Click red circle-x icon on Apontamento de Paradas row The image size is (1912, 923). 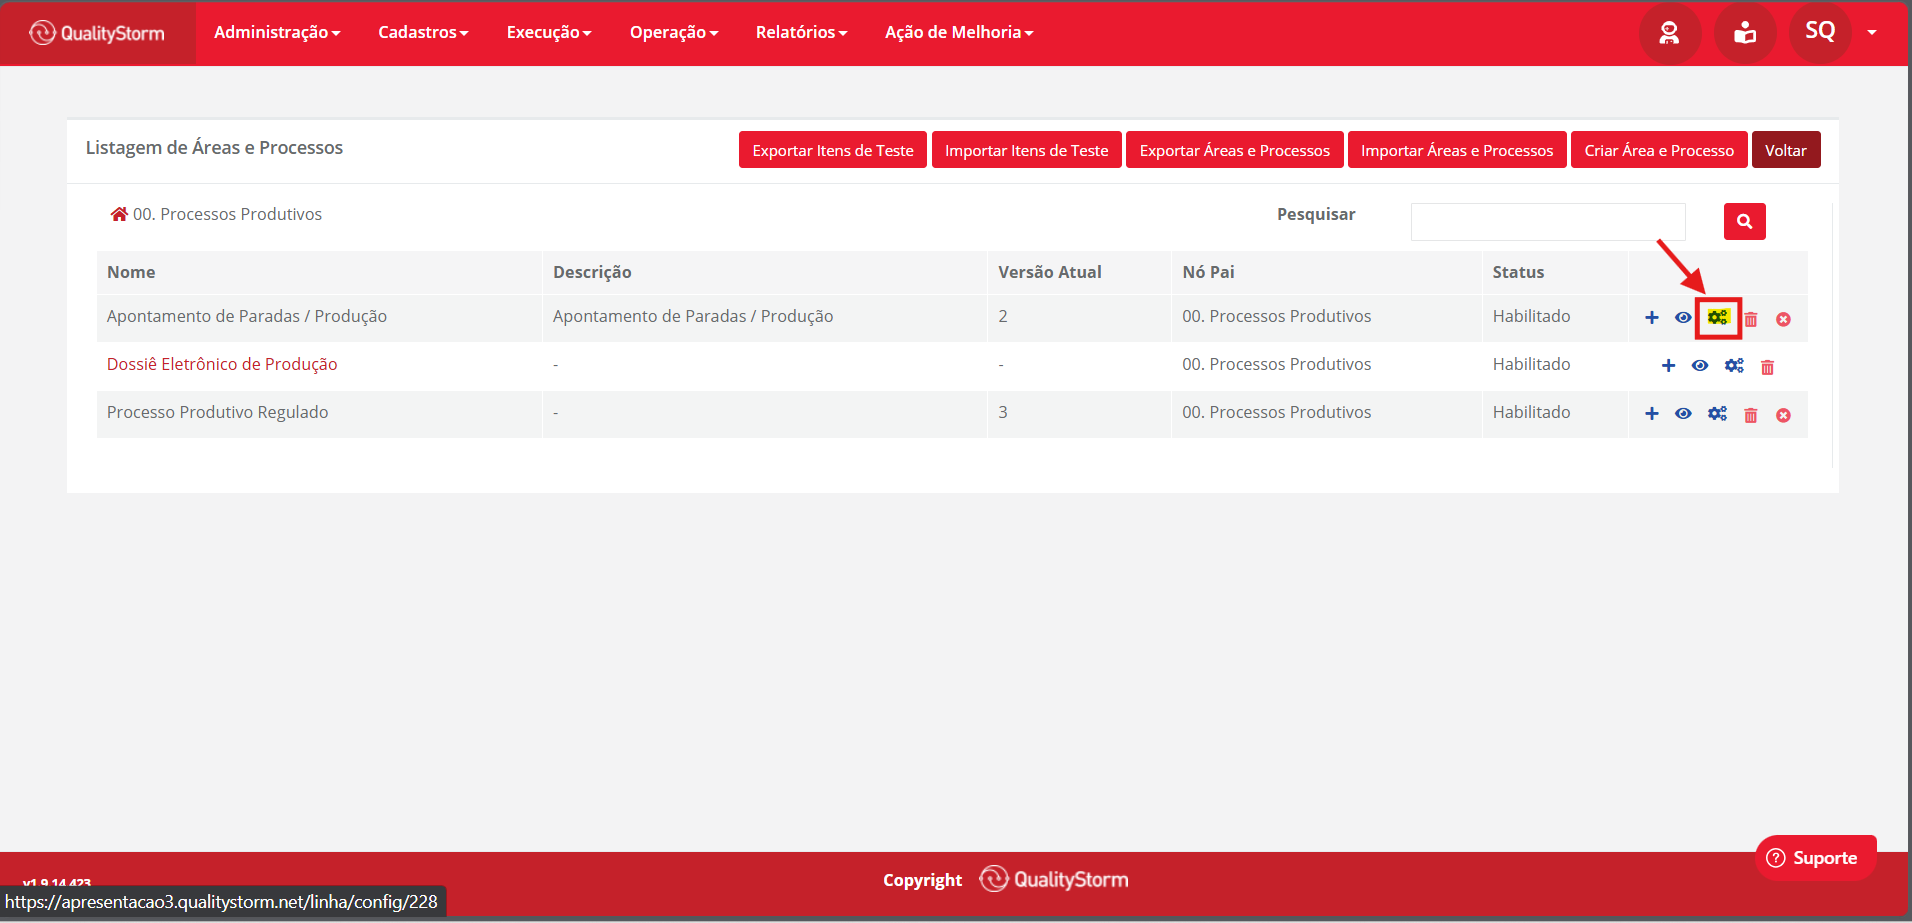pyautogui.click(x=1783, y=319)
